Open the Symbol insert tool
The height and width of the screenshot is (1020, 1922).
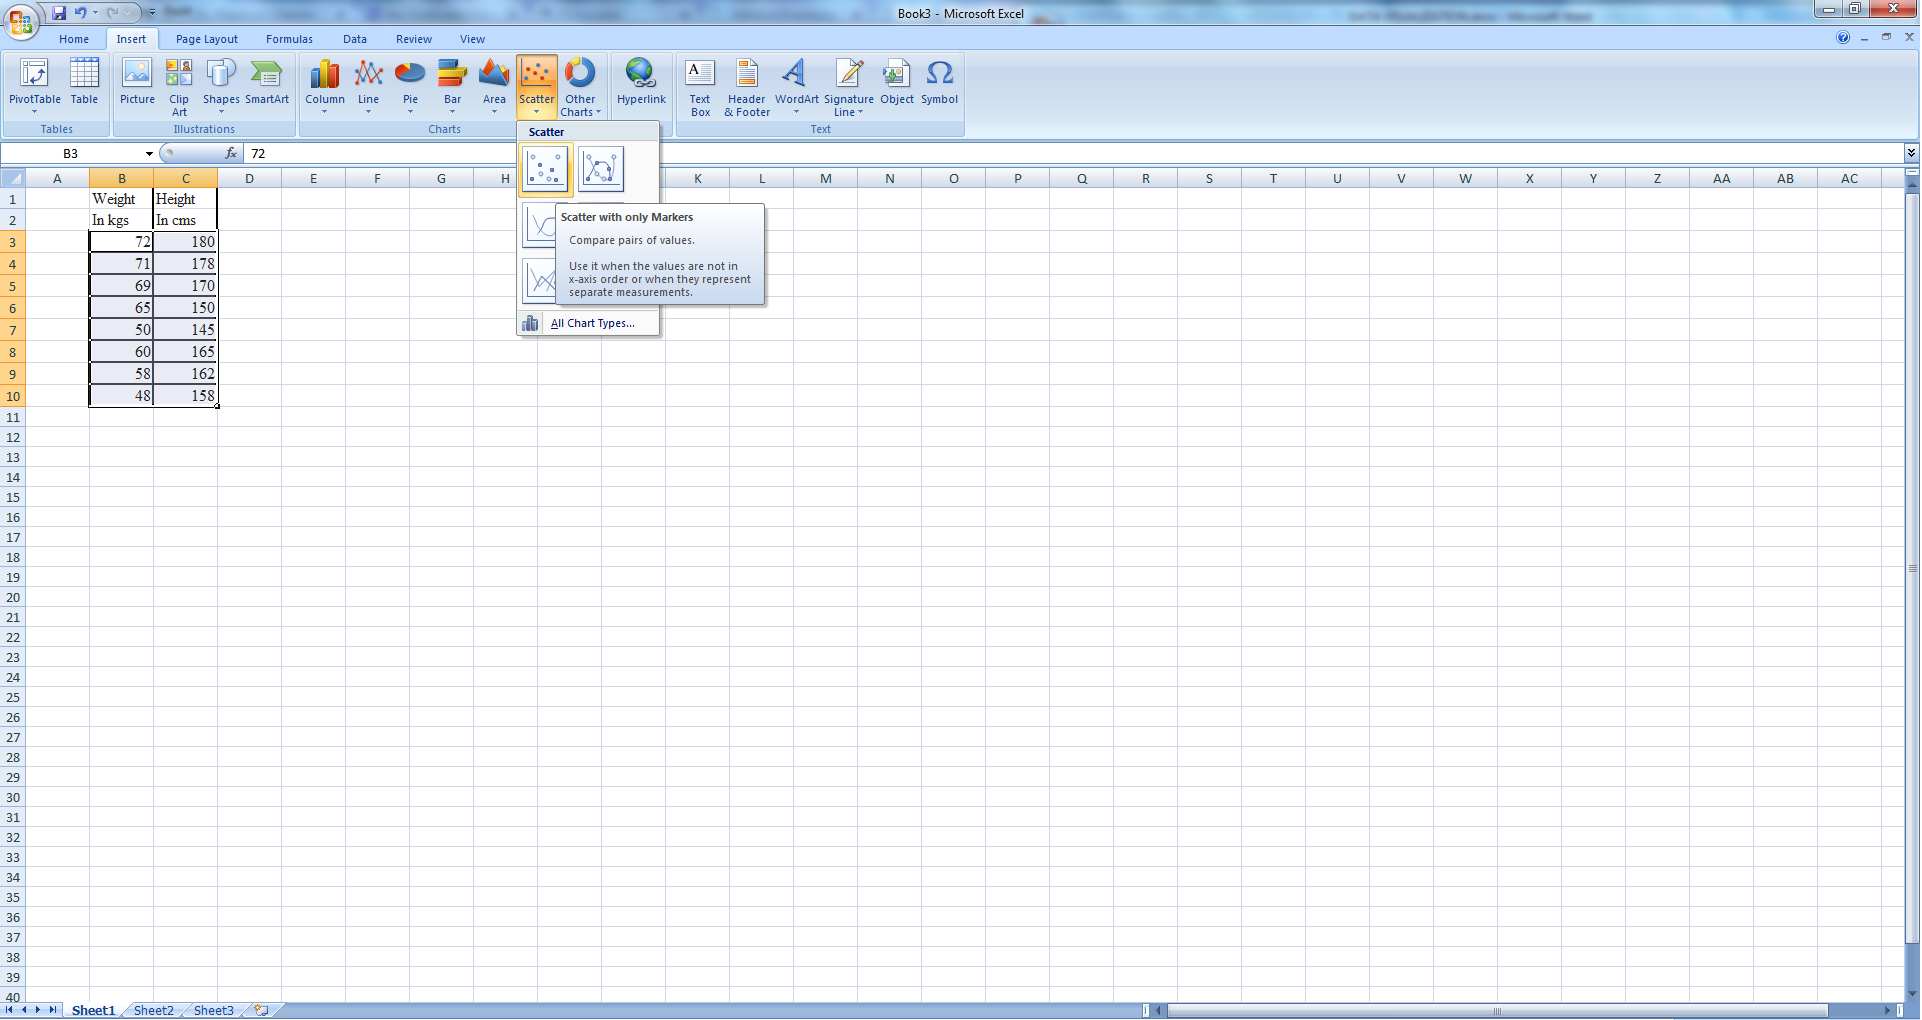point(939,84)
